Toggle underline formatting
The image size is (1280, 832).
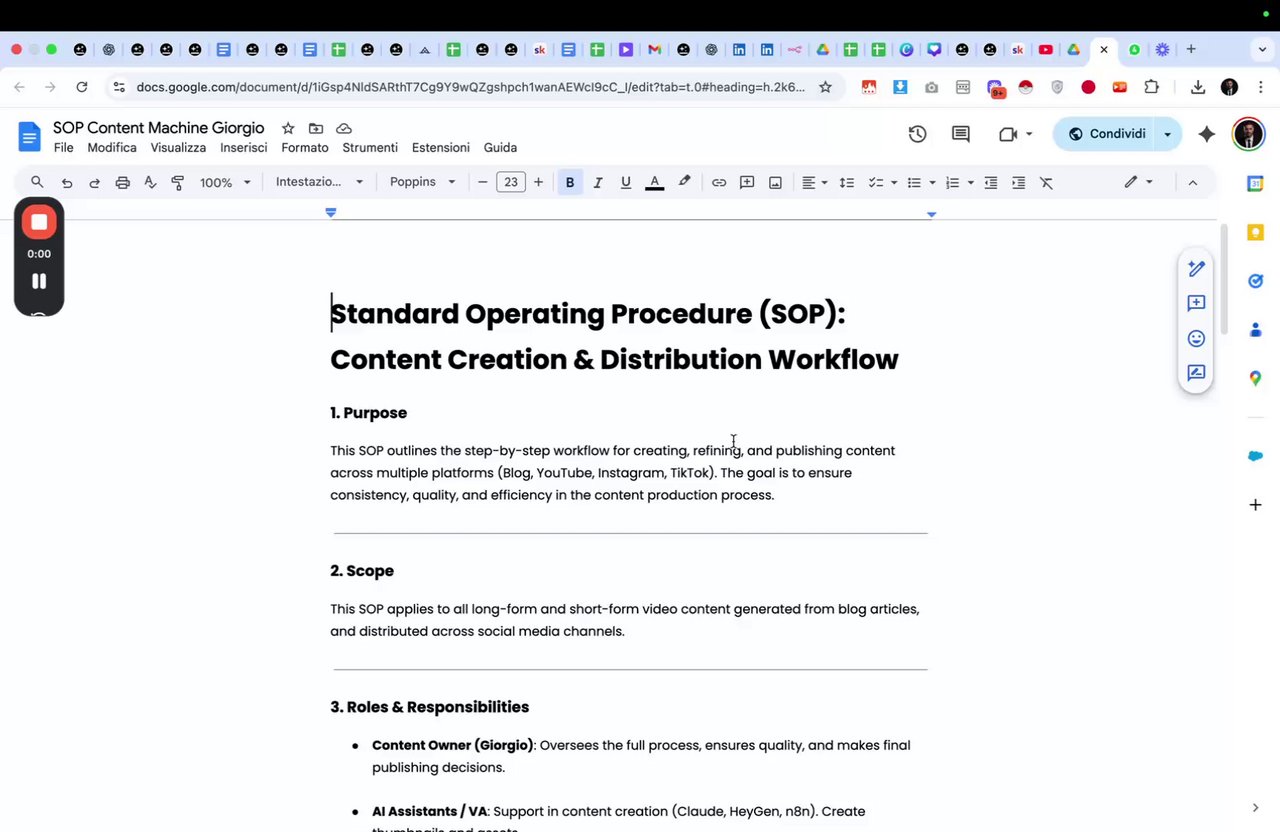(x=626, y=182)
